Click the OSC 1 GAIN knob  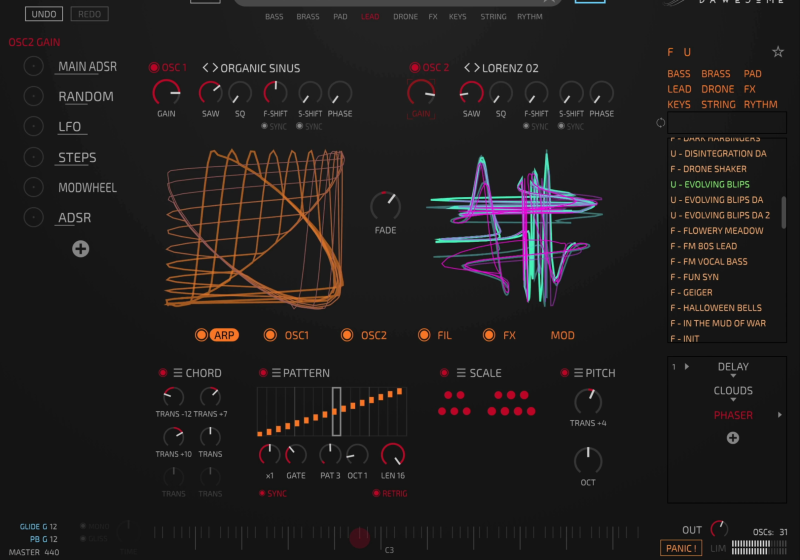166,93
